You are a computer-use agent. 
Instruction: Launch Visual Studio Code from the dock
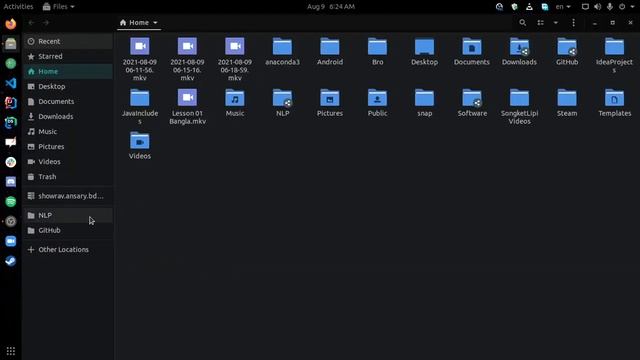[11, 83]
